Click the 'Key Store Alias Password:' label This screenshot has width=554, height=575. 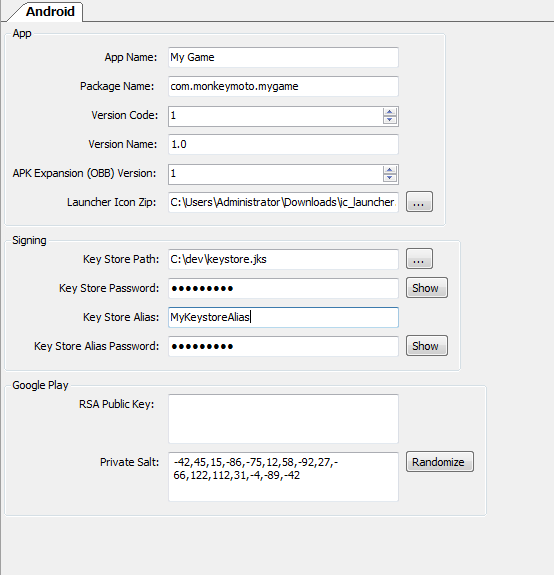[96, 346]
